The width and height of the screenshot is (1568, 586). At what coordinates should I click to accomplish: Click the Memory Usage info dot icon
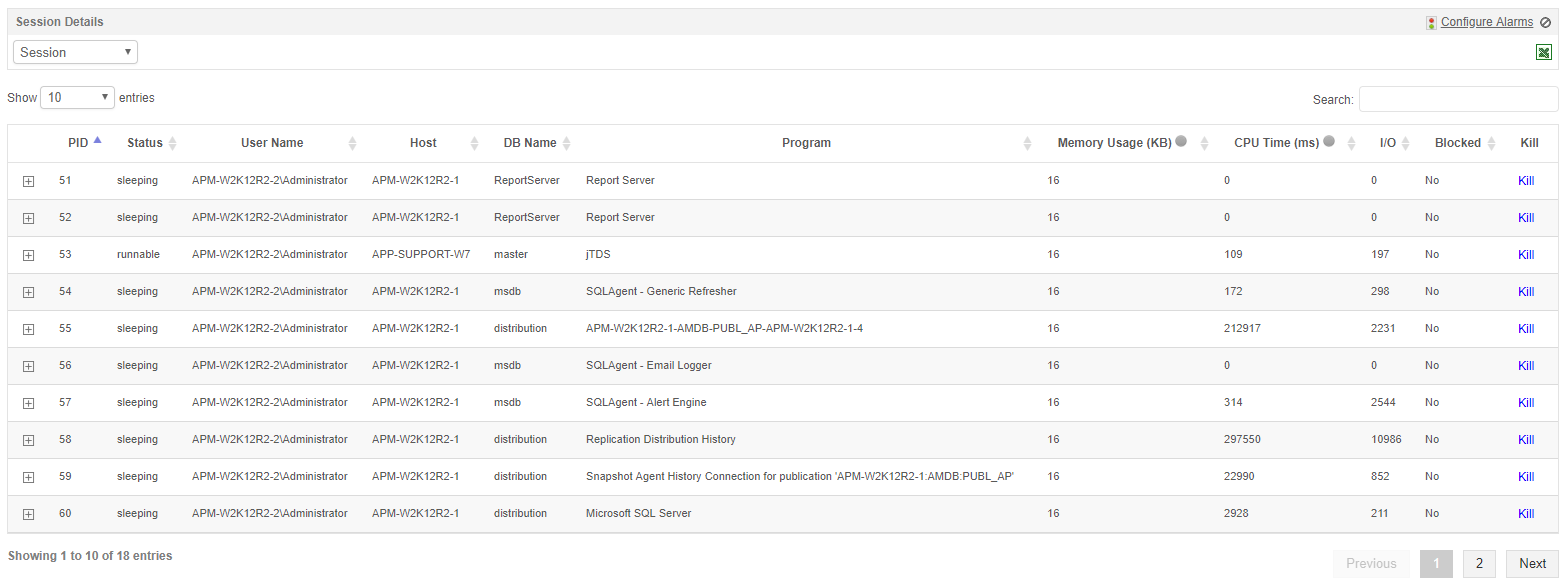click(x=1181, y=142)
